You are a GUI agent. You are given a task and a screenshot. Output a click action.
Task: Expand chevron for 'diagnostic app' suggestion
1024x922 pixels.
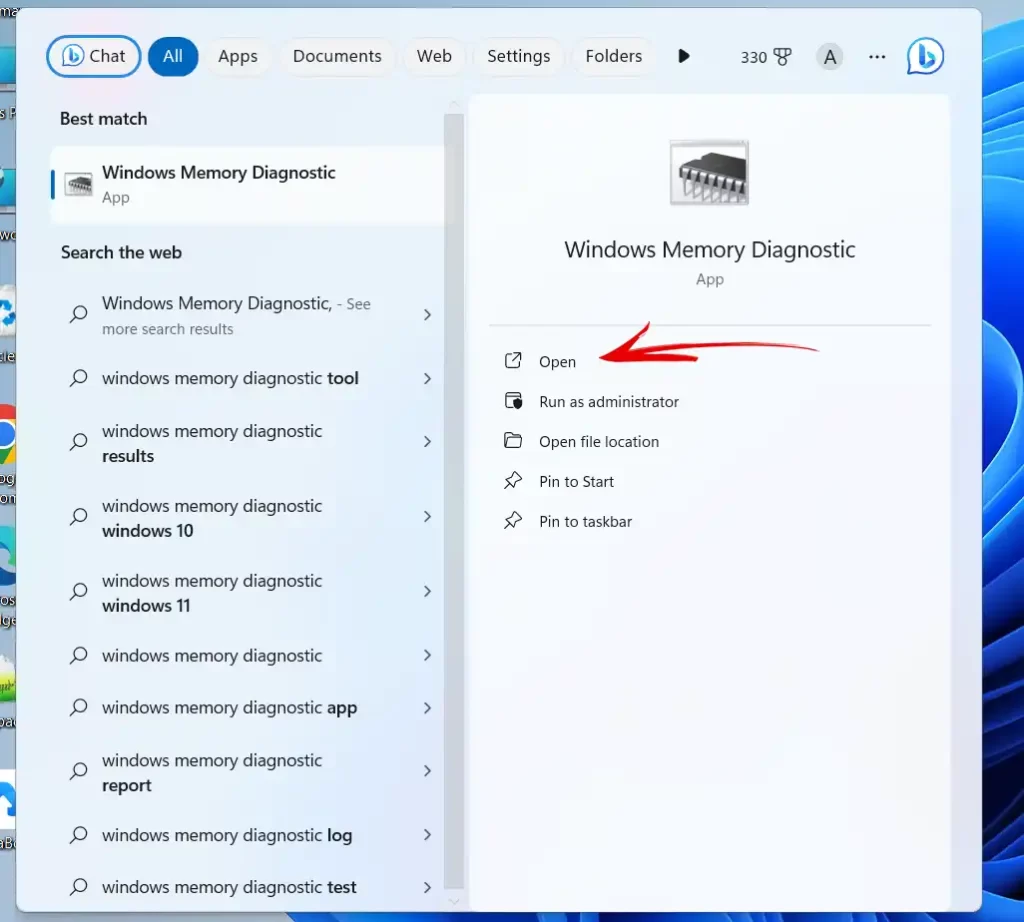[x=427, y=708]
